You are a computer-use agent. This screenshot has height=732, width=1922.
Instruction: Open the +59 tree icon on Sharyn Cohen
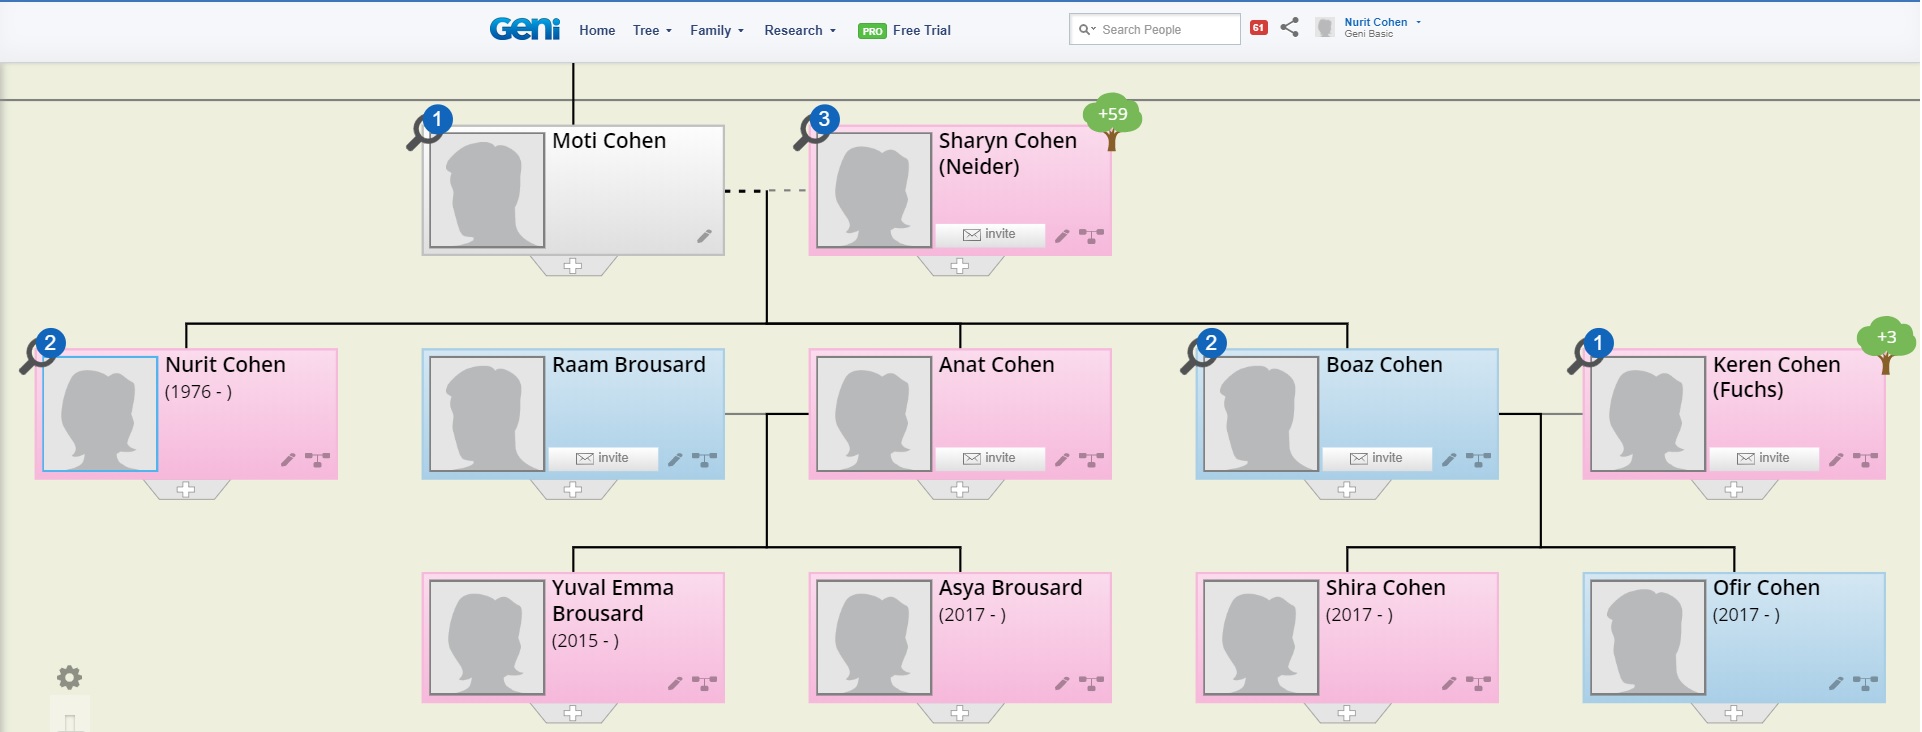coord(1112,120)
